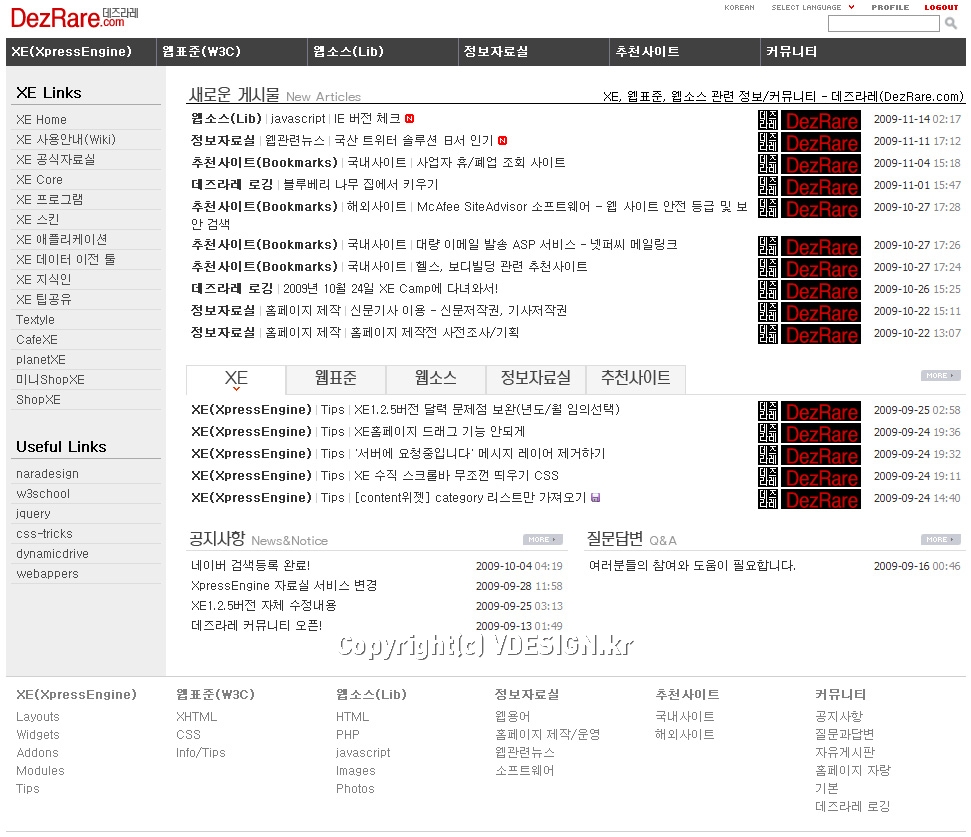Click into the search input field

click(x=883, y=24)
